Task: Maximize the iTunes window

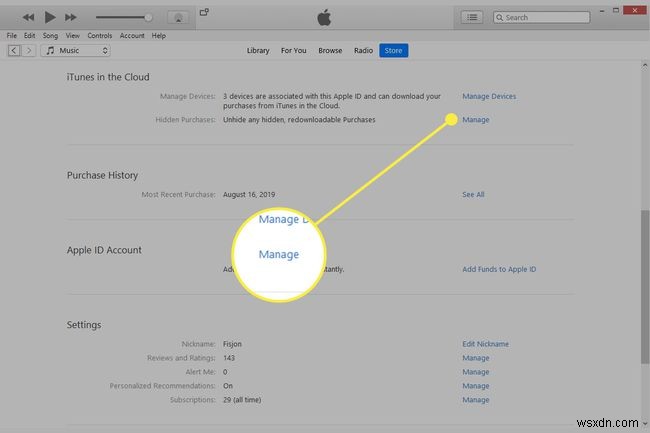Action: pyautogui.click(x=616, y=10)
